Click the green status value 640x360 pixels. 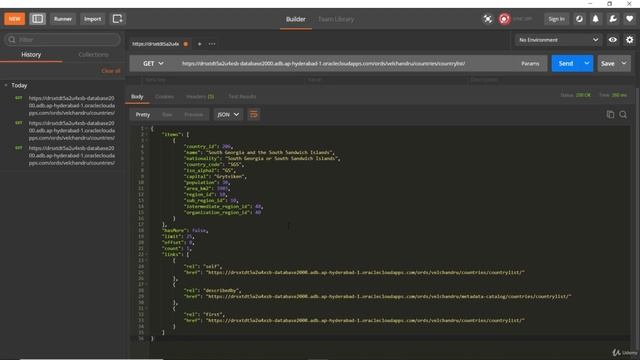click(583, 95)
